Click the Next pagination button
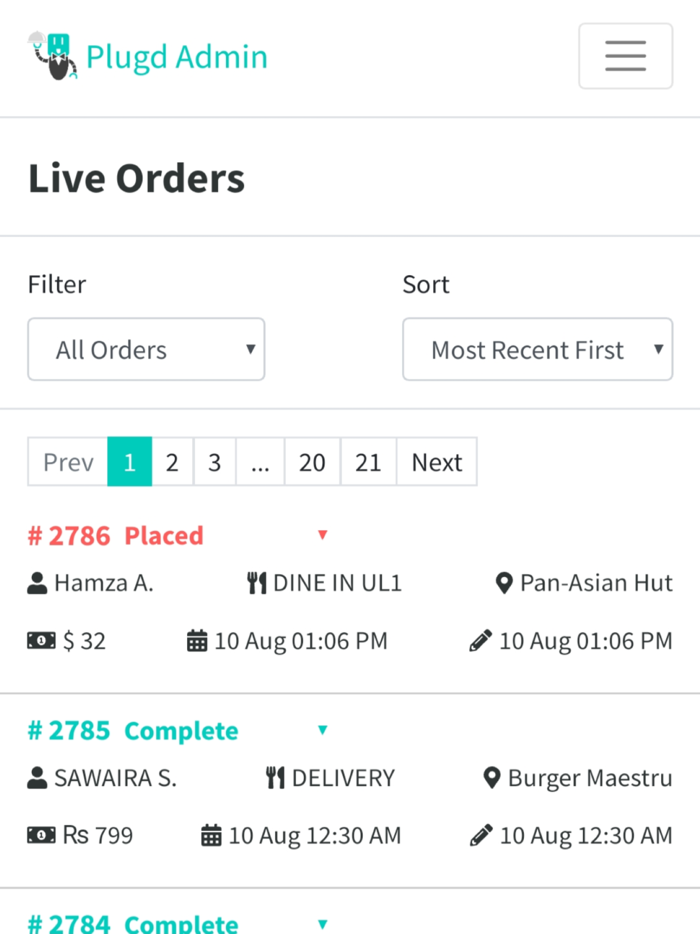 point(436,461)
